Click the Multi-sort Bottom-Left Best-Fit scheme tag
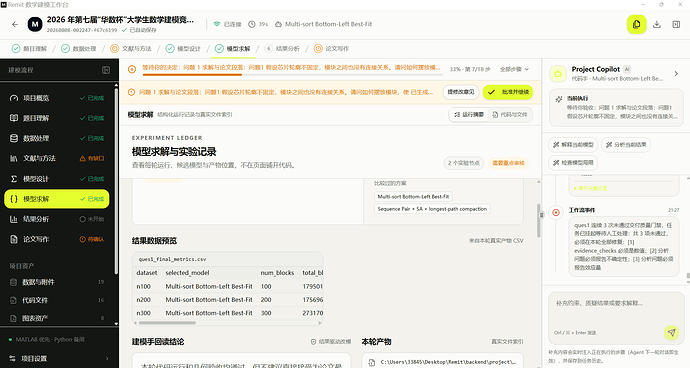Image resolution: width=690 pixels, height=368 pixels. (x=413, y=197)
